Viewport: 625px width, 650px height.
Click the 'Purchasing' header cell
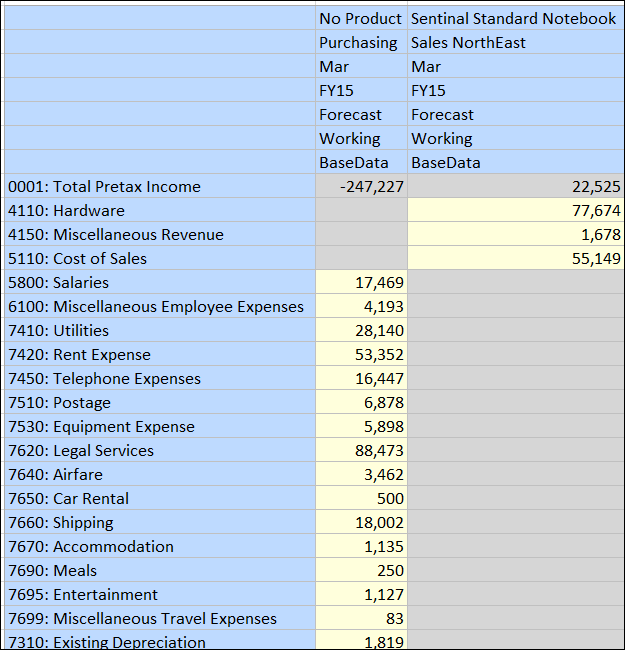tap(361, 42)
